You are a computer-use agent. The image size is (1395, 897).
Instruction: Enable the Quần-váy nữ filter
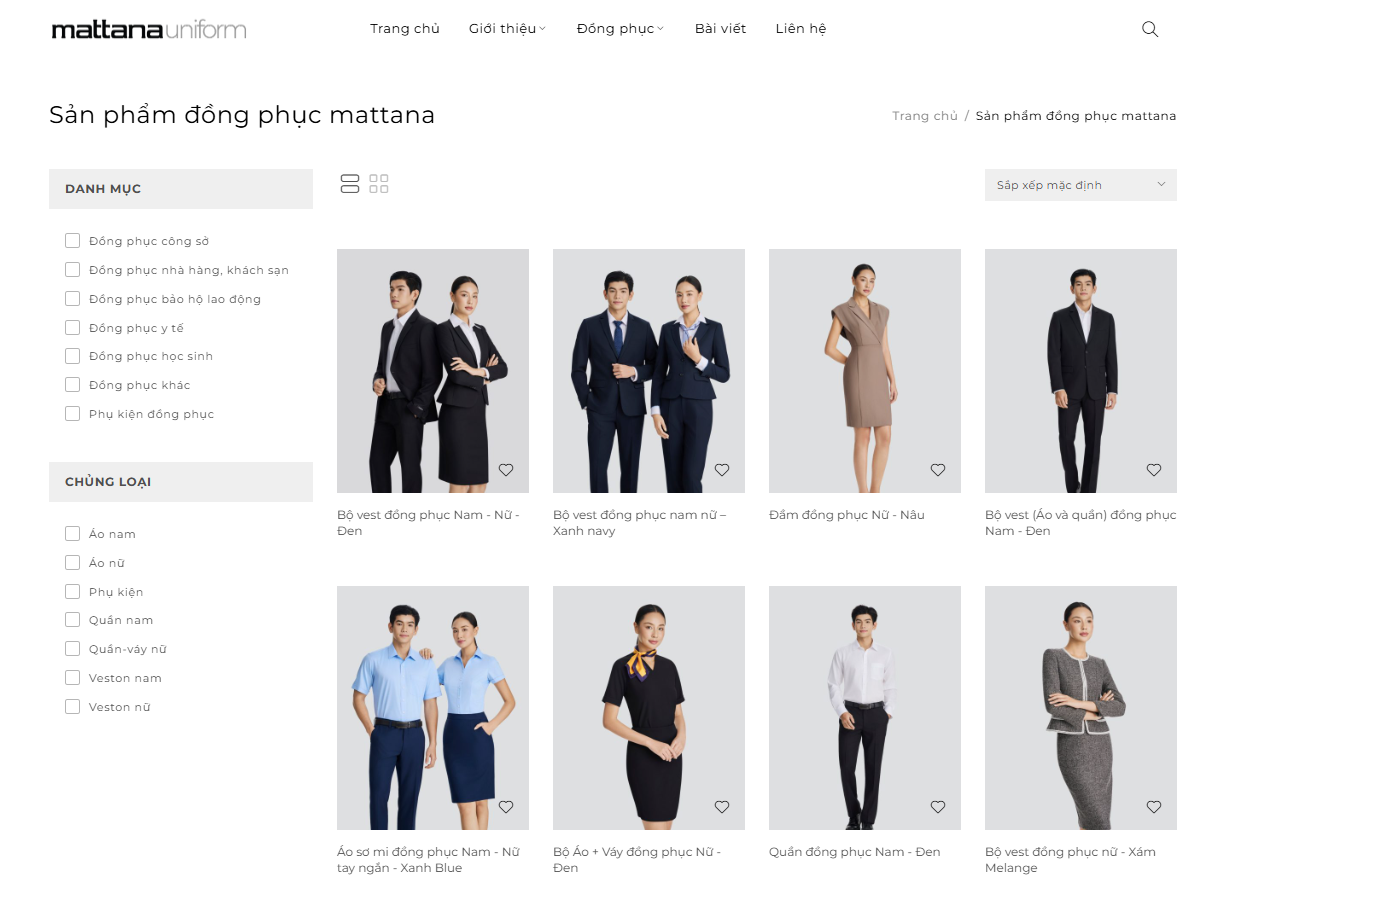click(72, 648)
